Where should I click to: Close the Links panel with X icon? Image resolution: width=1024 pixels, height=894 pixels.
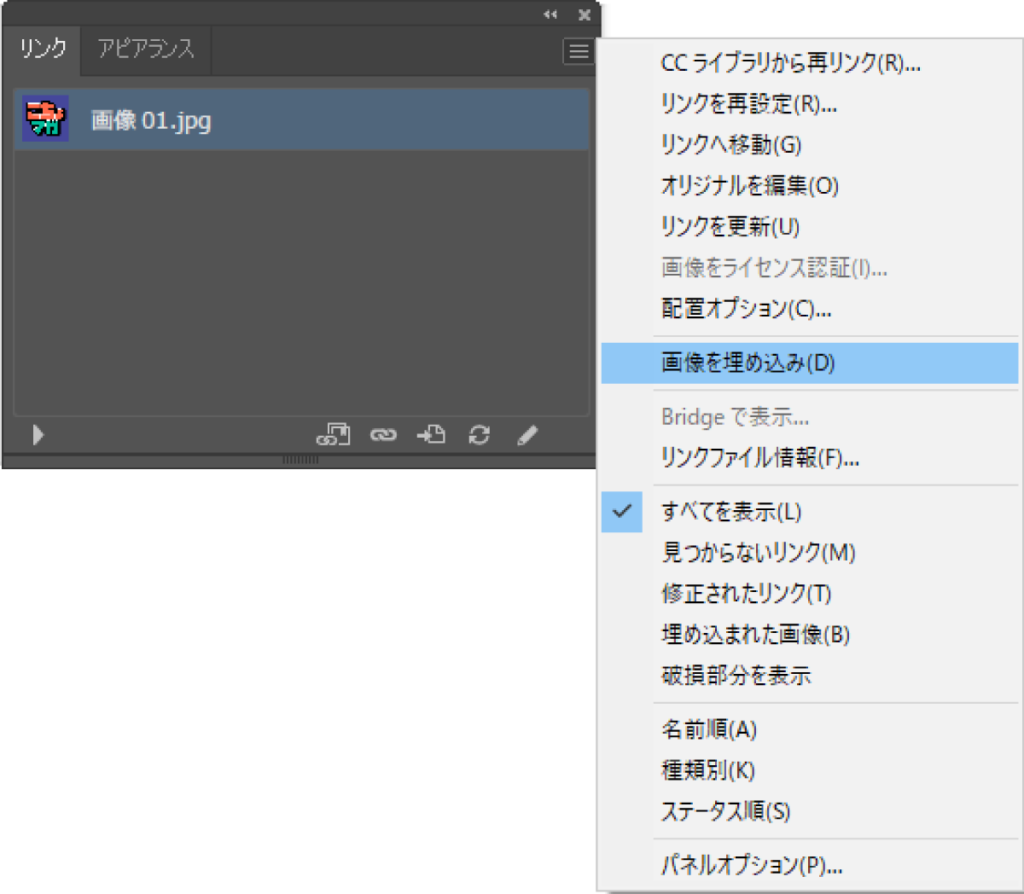[x=584, y=14]
